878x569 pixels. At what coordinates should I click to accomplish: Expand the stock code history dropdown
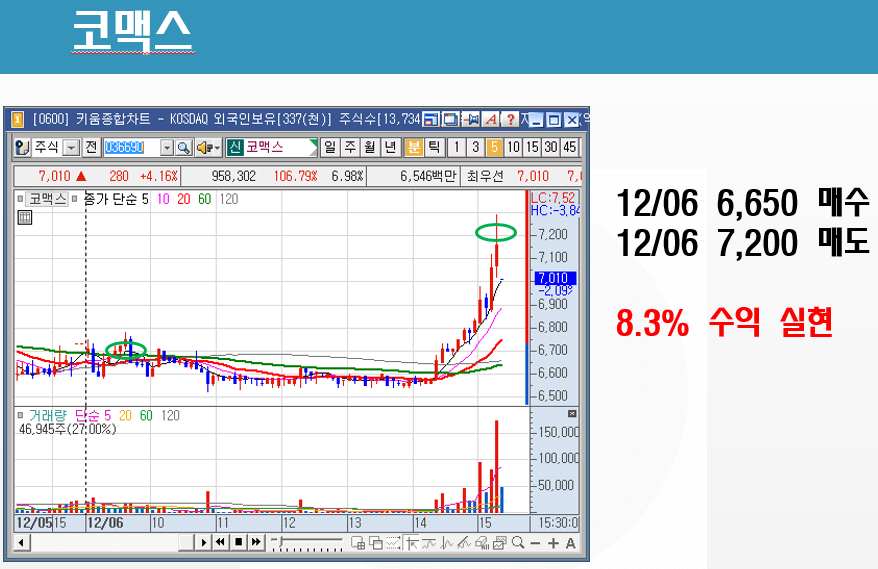[x=167, y=148]
